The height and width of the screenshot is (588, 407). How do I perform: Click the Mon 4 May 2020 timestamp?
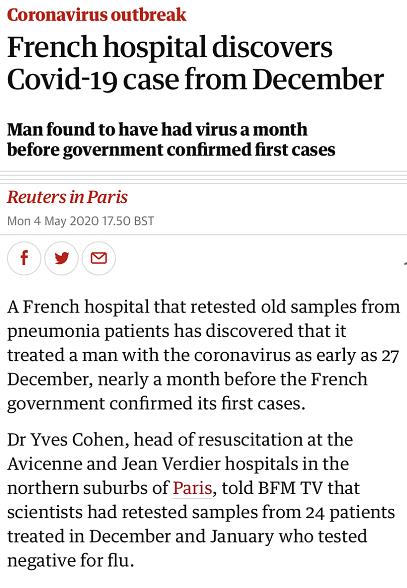[x=80, y=220]
